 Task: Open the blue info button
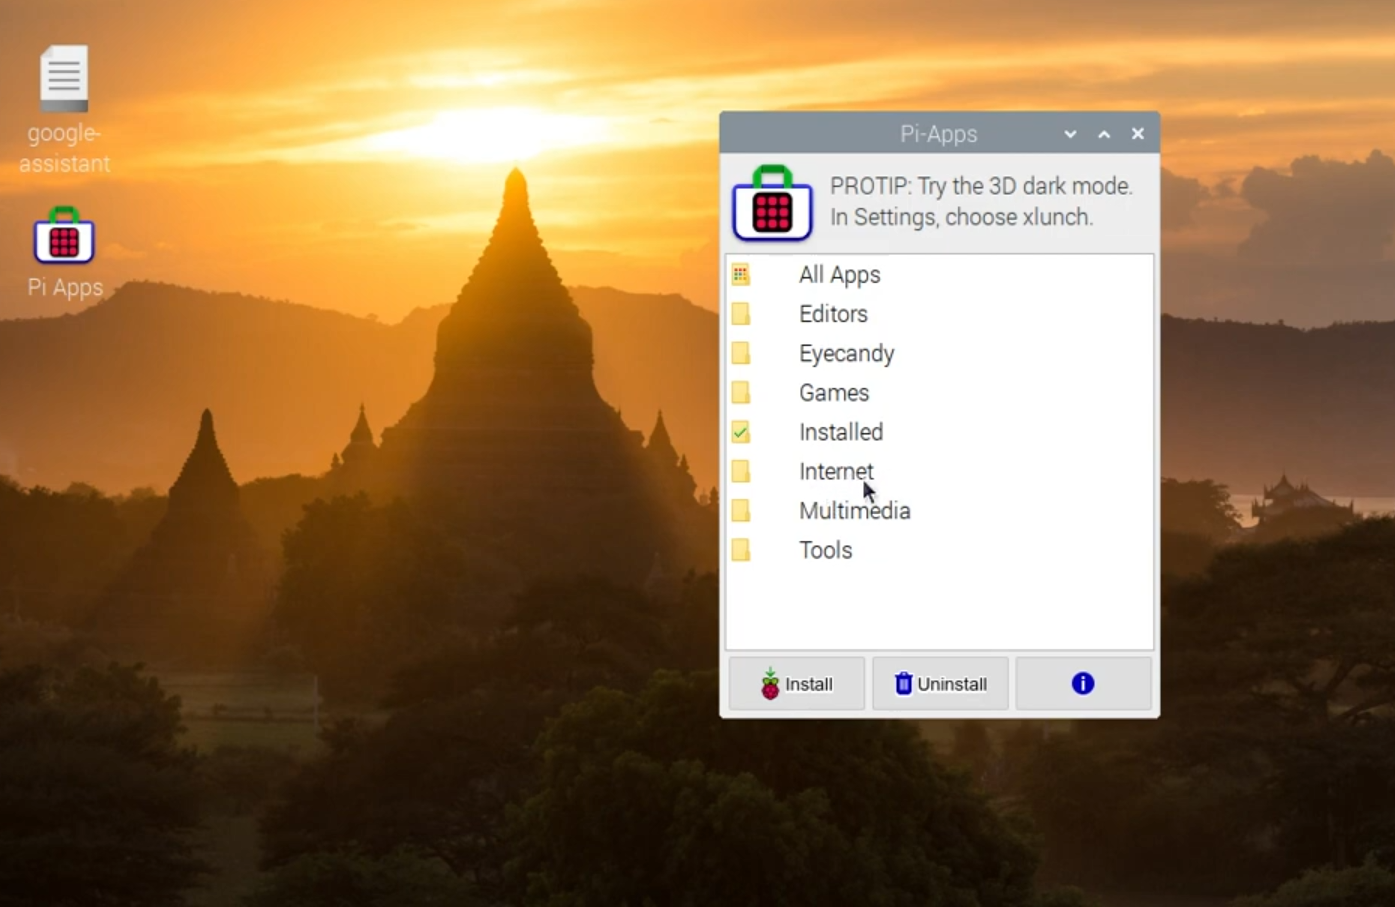coord(1083,684)
